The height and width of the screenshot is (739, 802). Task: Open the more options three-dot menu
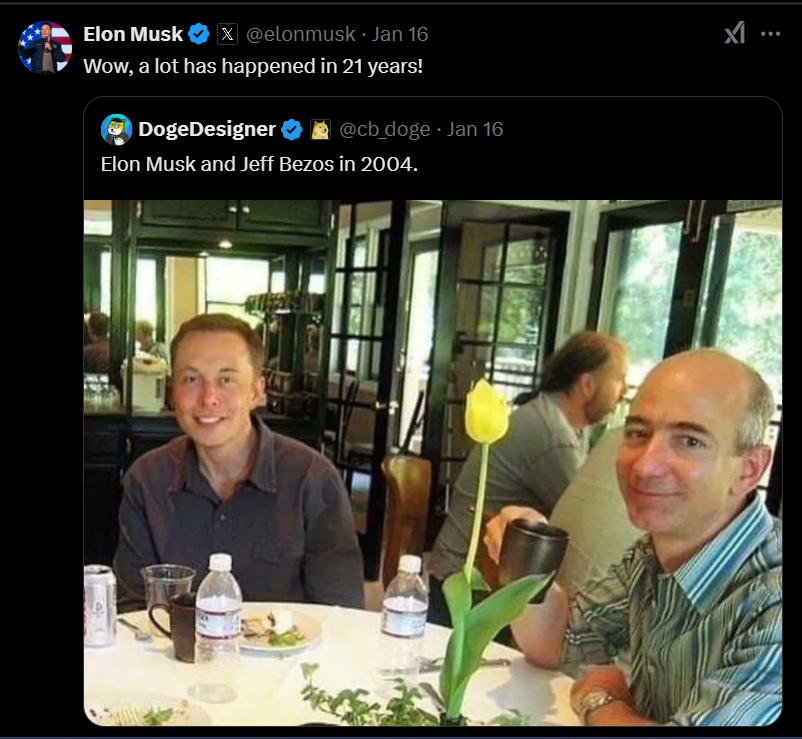click(770, 33)
